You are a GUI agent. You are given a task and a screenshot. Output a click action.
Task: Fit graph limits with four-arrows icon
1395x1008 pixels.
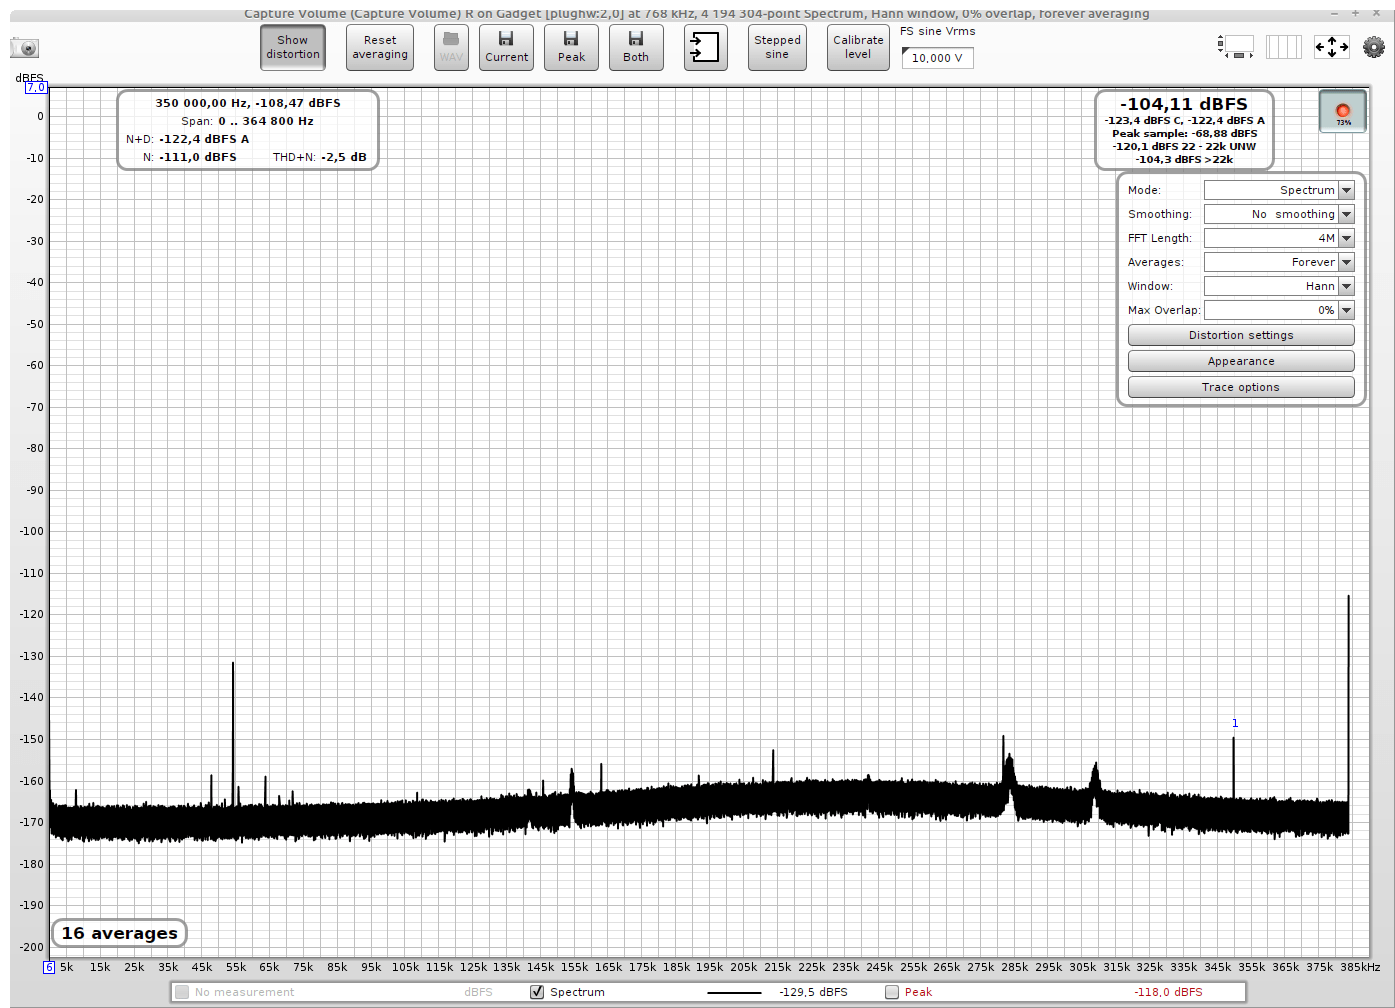[x=1331, y=46]
